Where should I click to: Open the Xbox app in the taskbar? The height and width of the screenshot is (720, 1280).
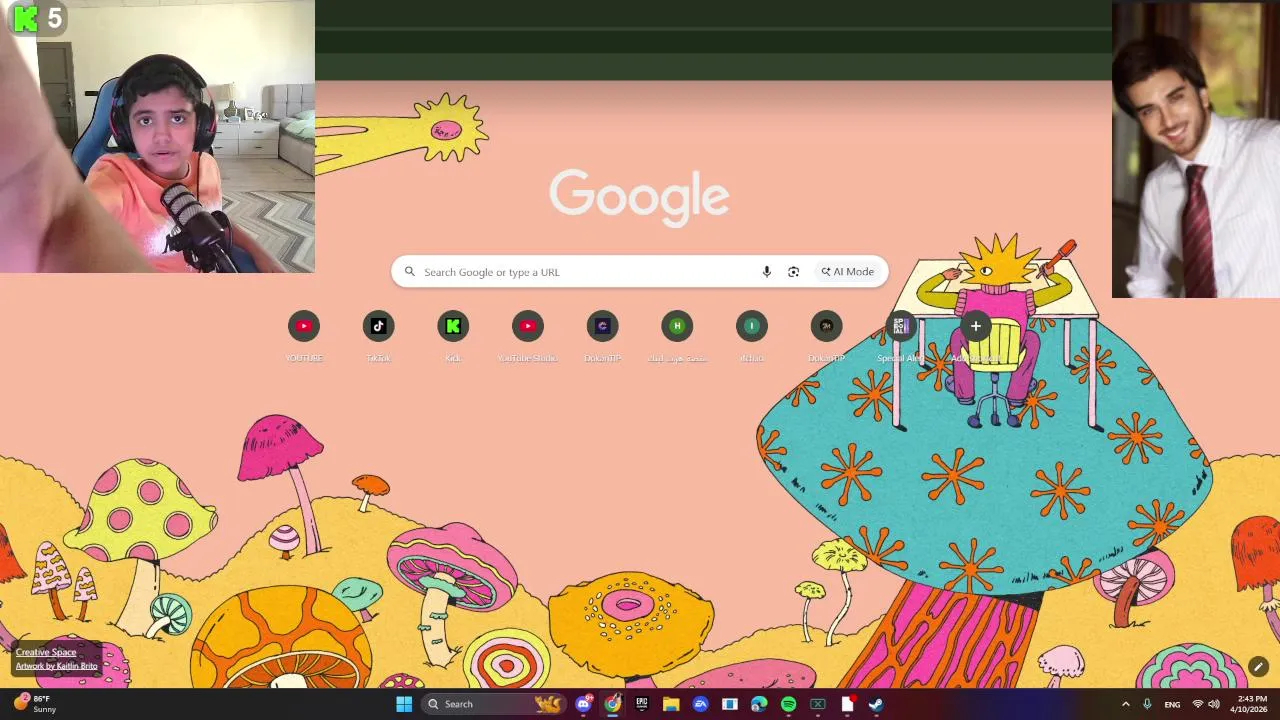point(817,704)
